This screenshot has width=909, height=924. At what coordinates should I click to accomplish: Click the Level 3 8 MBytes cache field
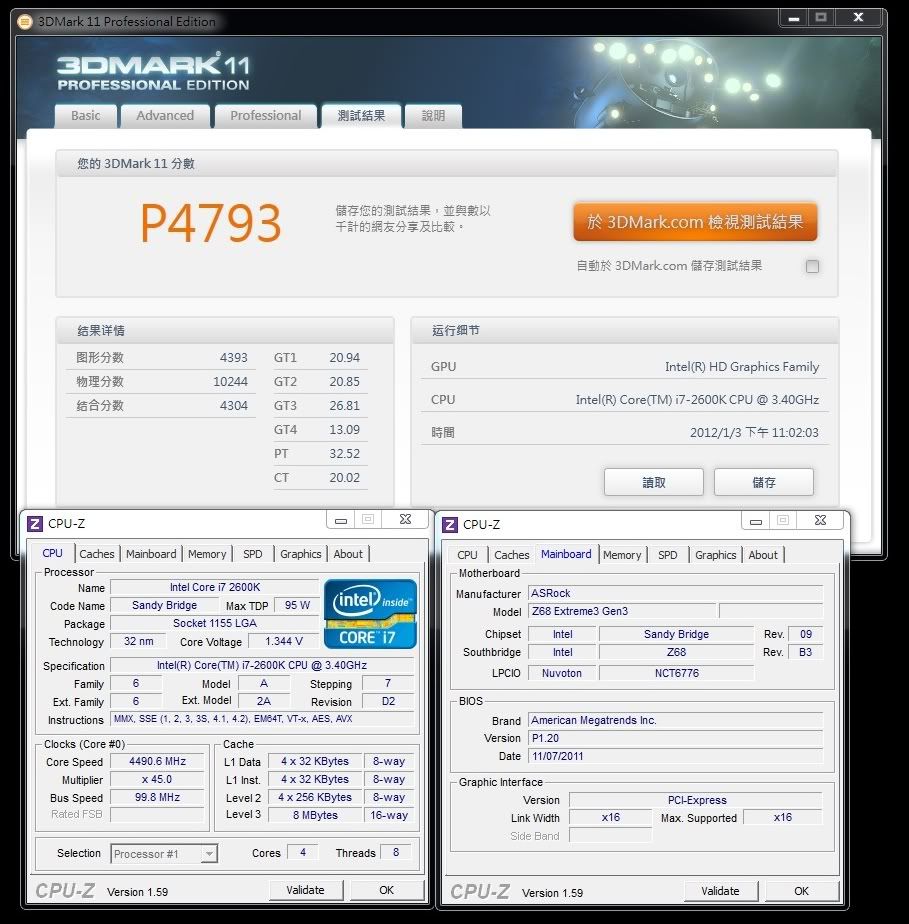click(x=315, y=815)
